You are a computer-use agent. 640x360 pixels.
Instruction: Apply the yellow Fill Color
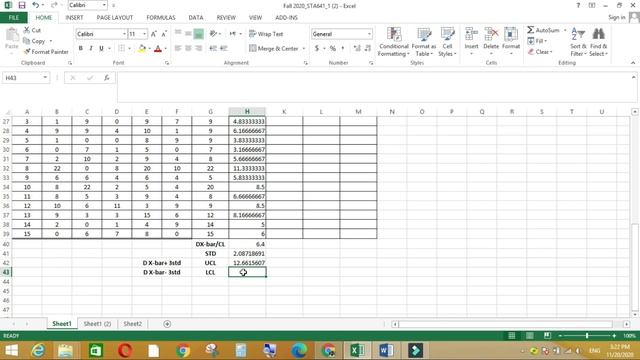point(142,49)
